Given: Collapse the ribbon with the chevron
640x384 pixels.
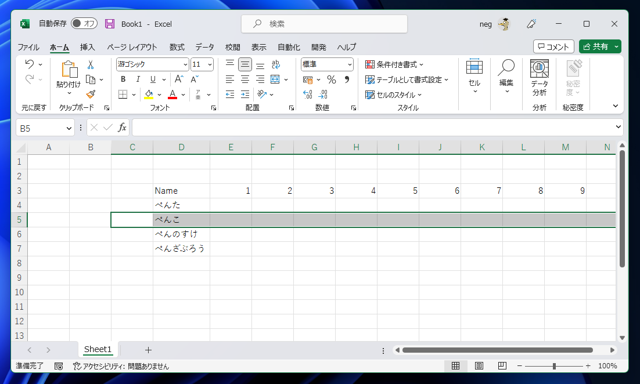Looking at the screenshot, I should pyautogui.click(x=615, y=106).
